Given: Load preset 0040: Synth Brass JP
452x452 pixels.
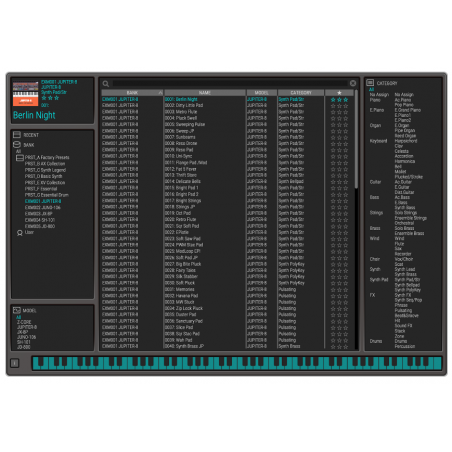Looking at the screenshot, I should [184, 346].
